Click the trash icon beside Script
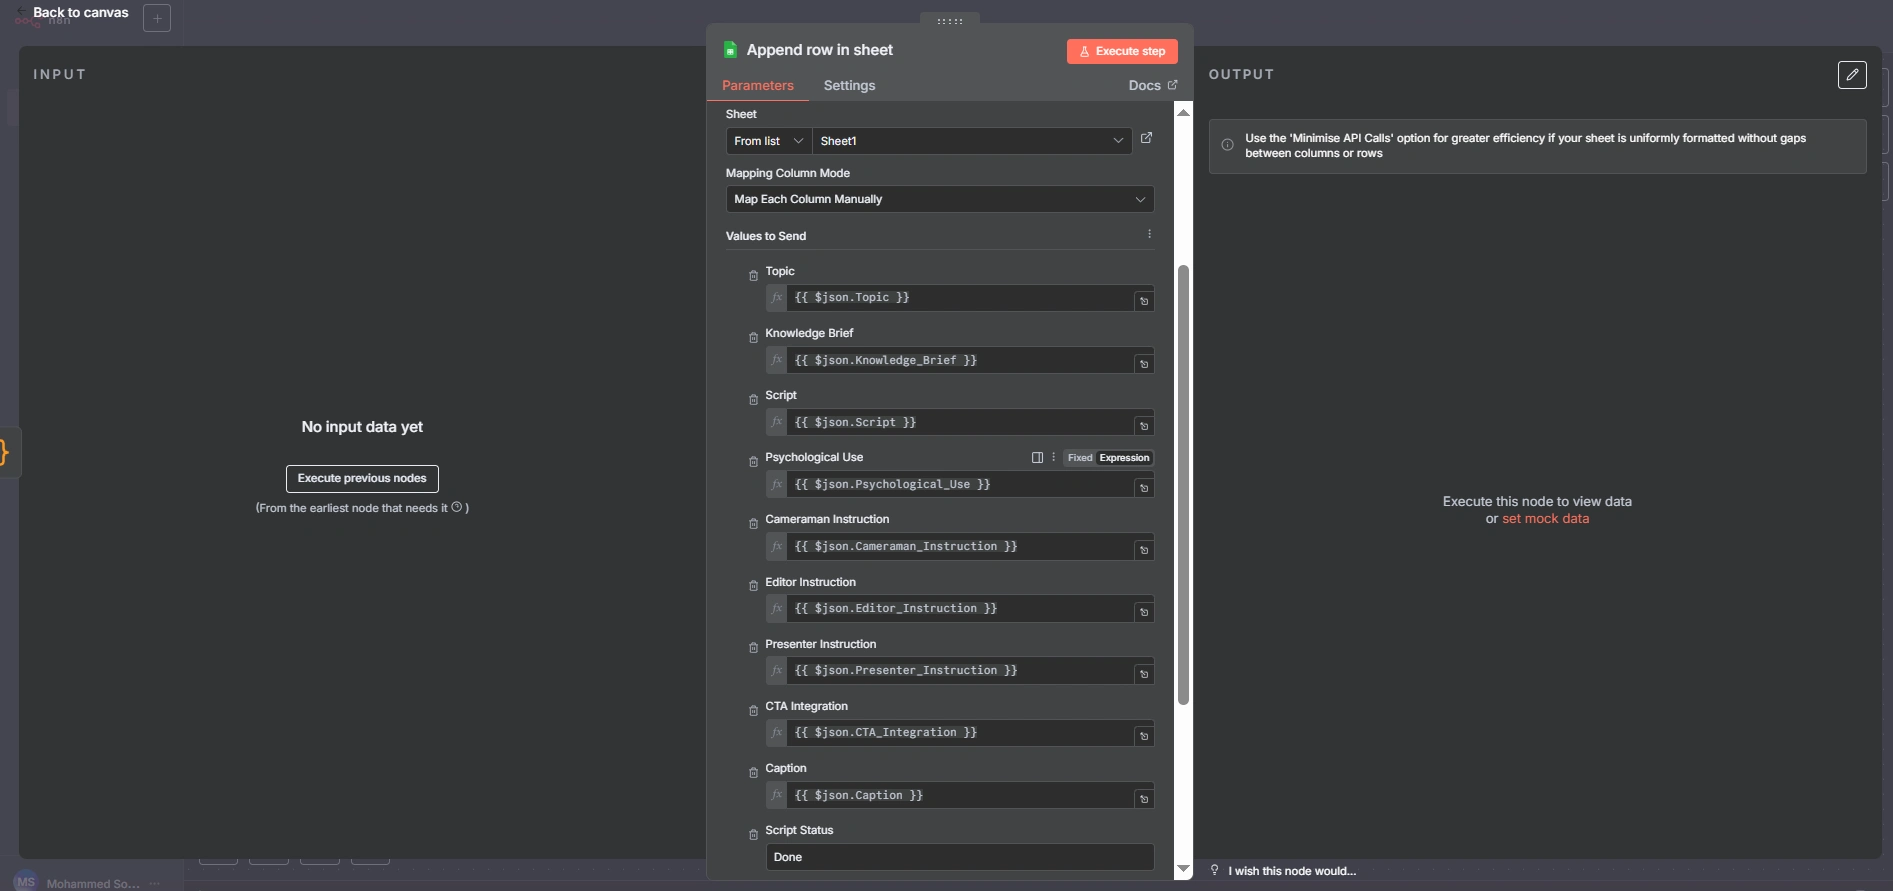Image resolution: width=1893 pixels, height=891 pixels. tap(753, 399)
